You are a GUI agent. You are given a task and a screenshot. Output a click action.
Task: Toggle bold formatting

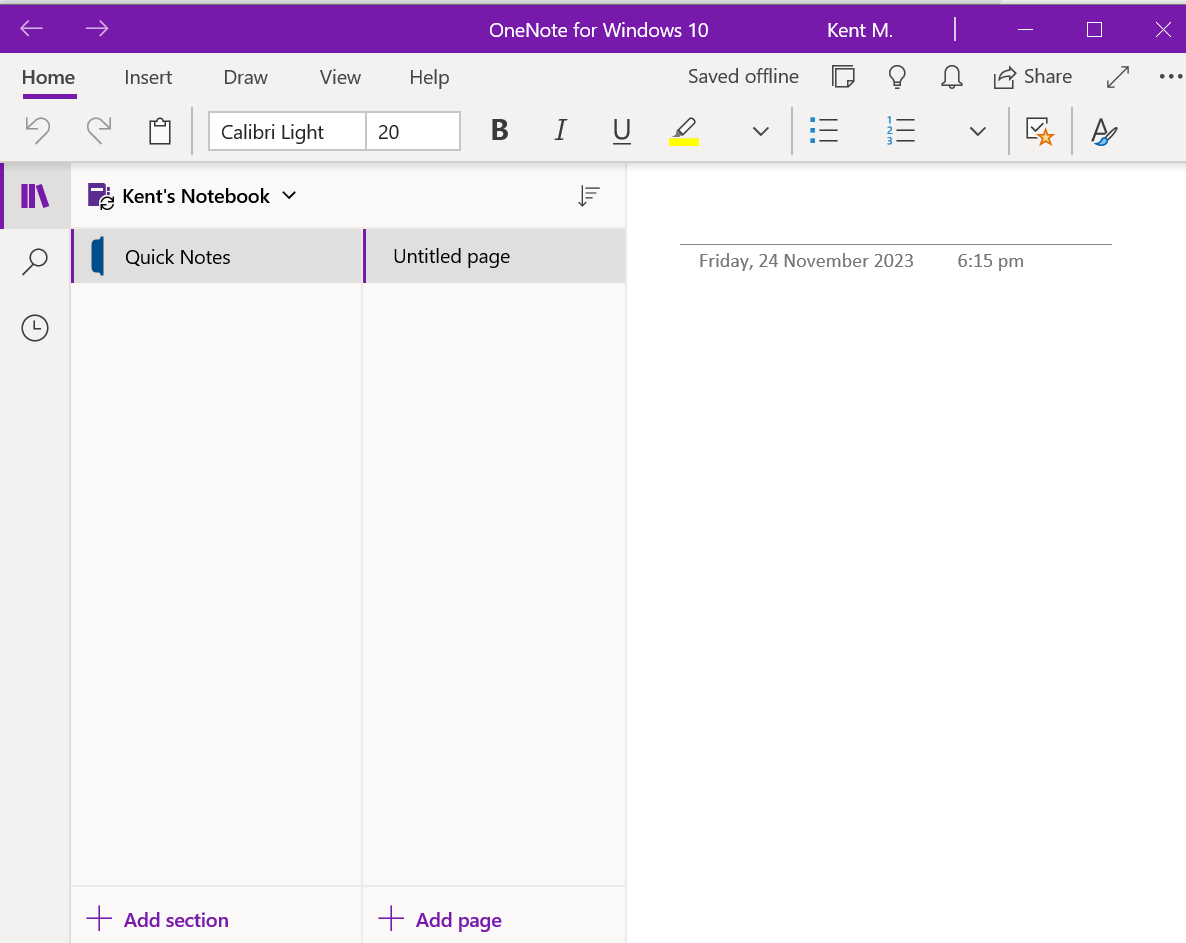[499, 130]
